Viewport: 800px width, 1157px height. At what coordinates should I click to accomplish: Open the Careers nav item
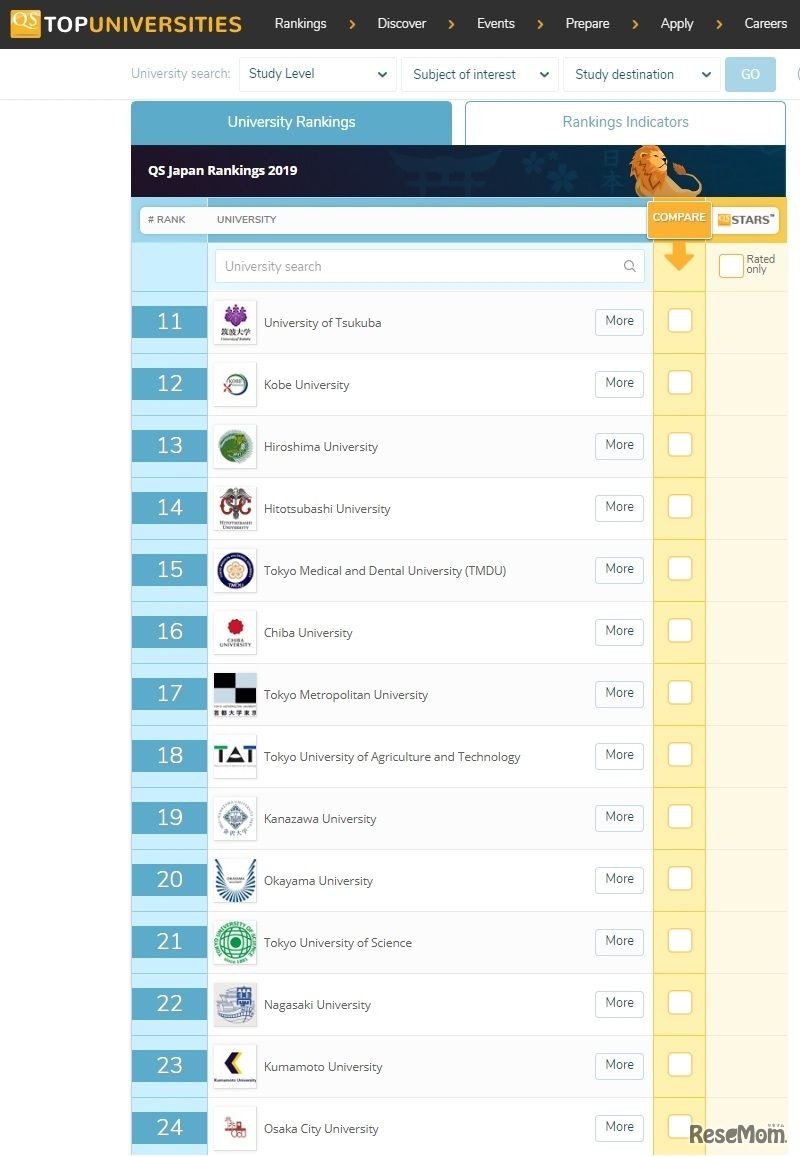[x=765, y=24]
